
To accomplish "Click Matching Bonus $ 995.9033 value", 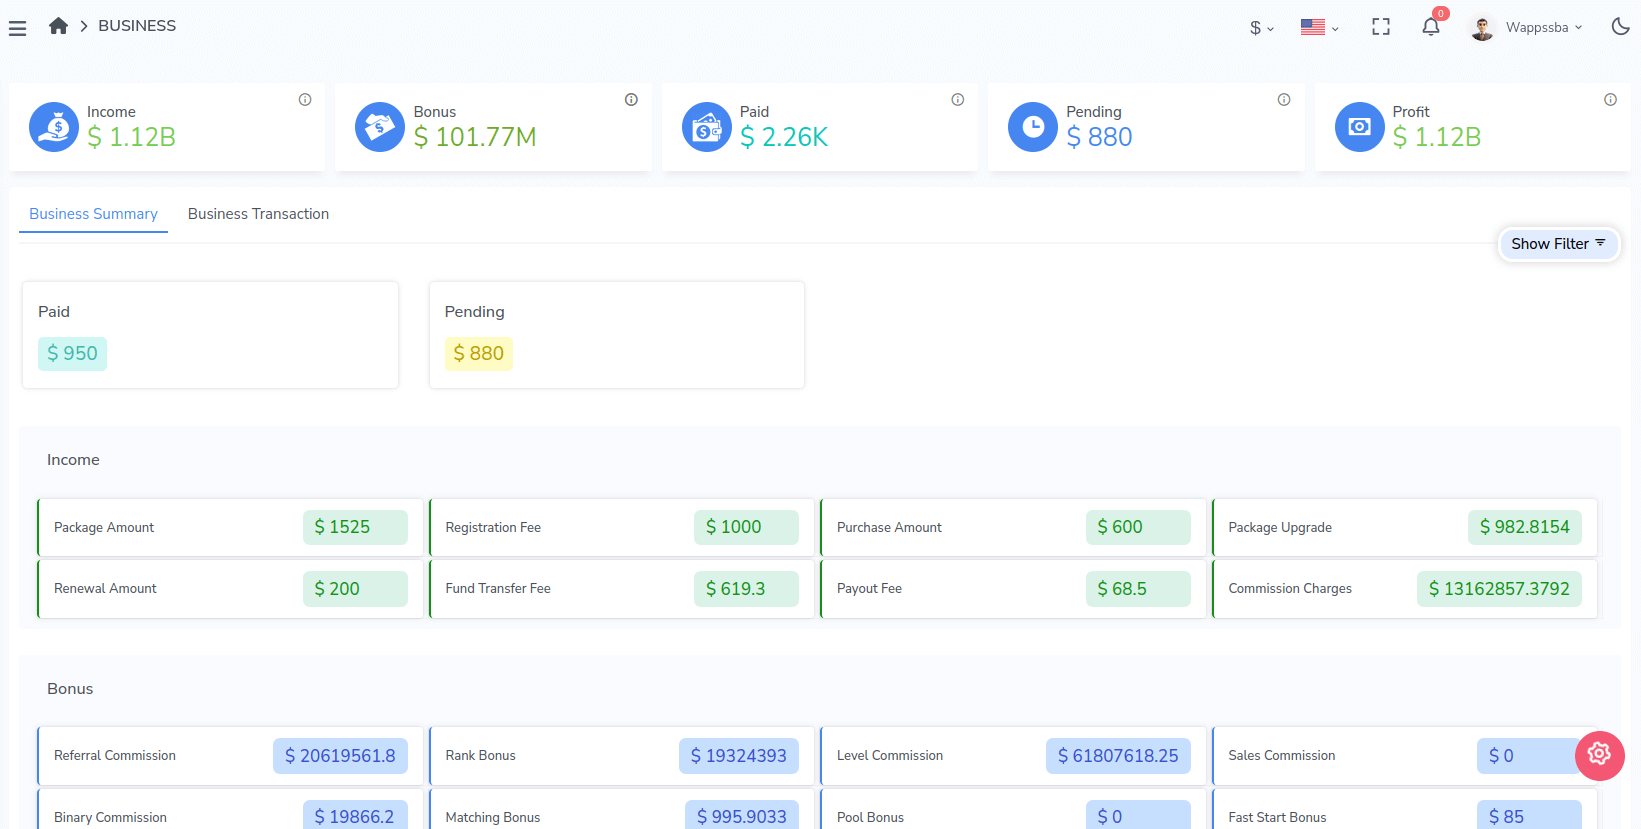I will coord(742,816).
